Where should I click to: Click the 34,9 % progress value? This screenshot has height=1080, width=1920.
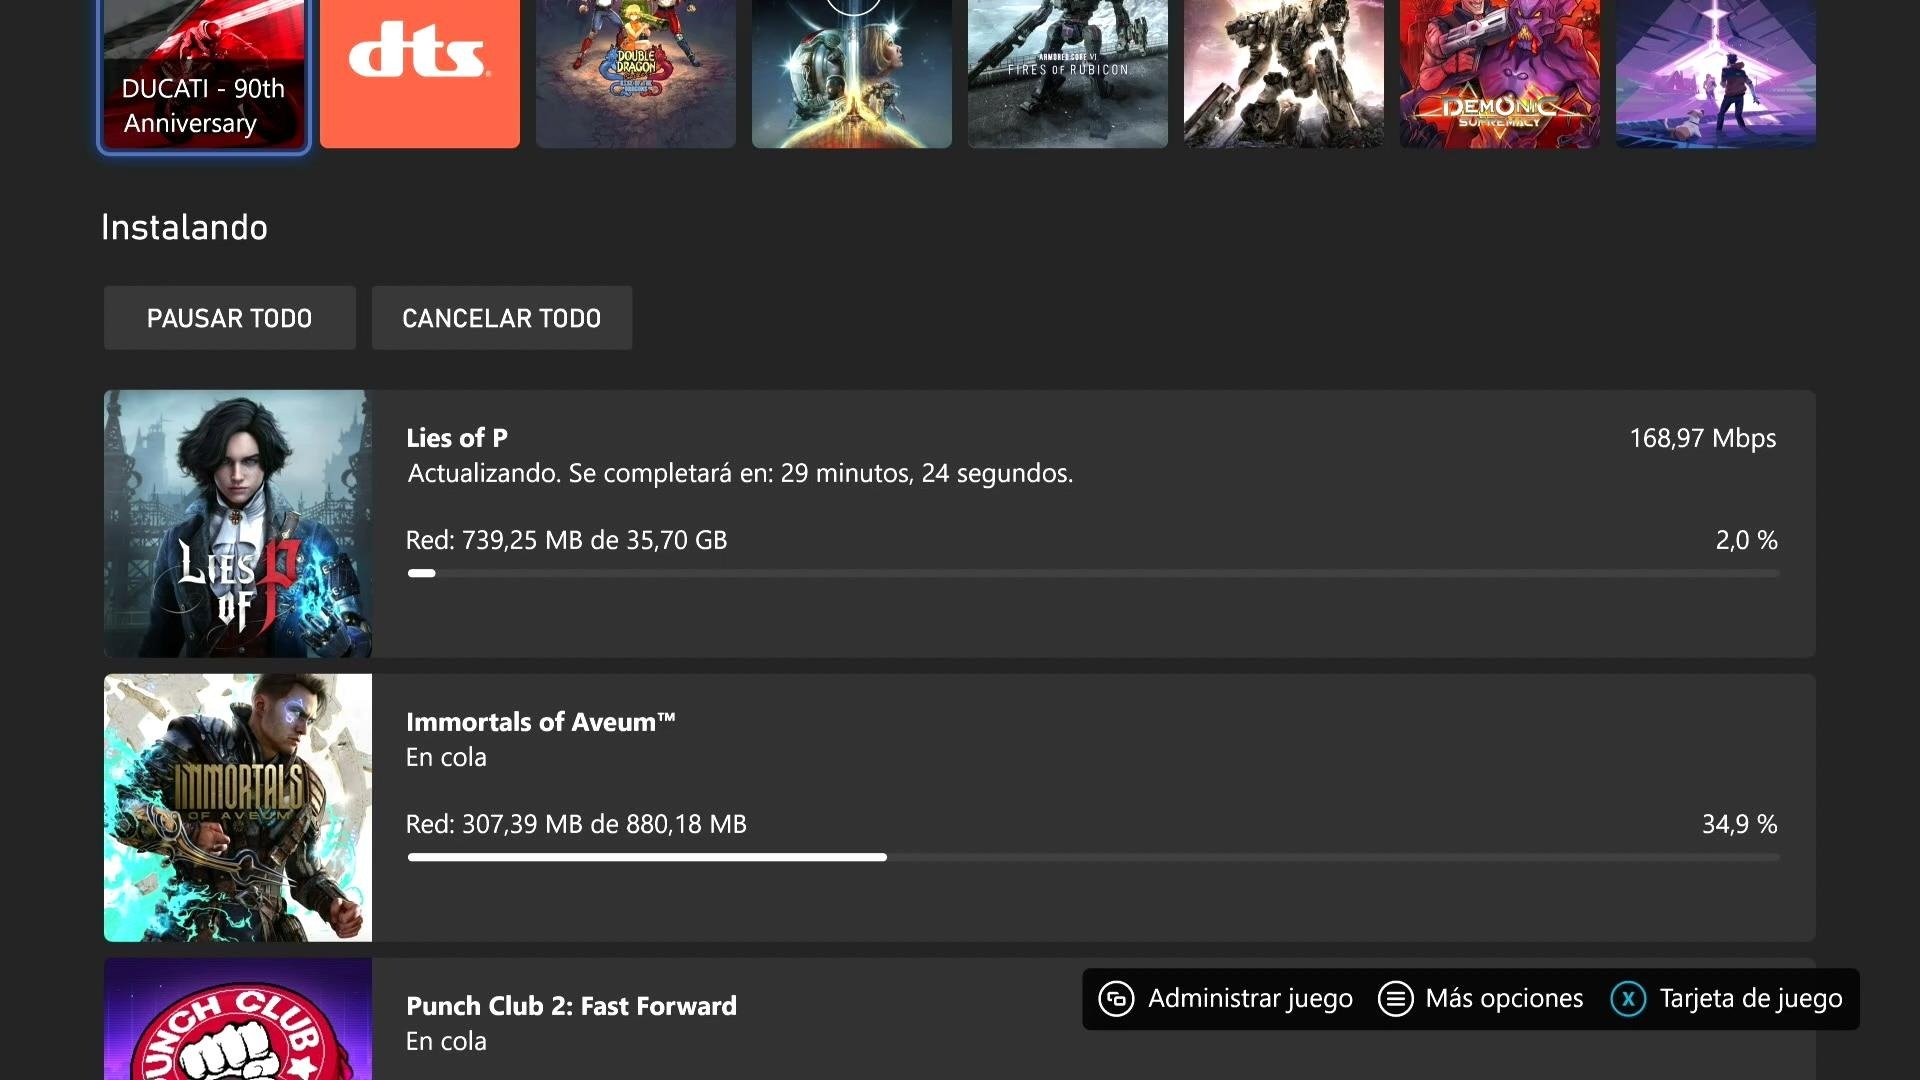pyautogui.click(x=1739, y=824)
